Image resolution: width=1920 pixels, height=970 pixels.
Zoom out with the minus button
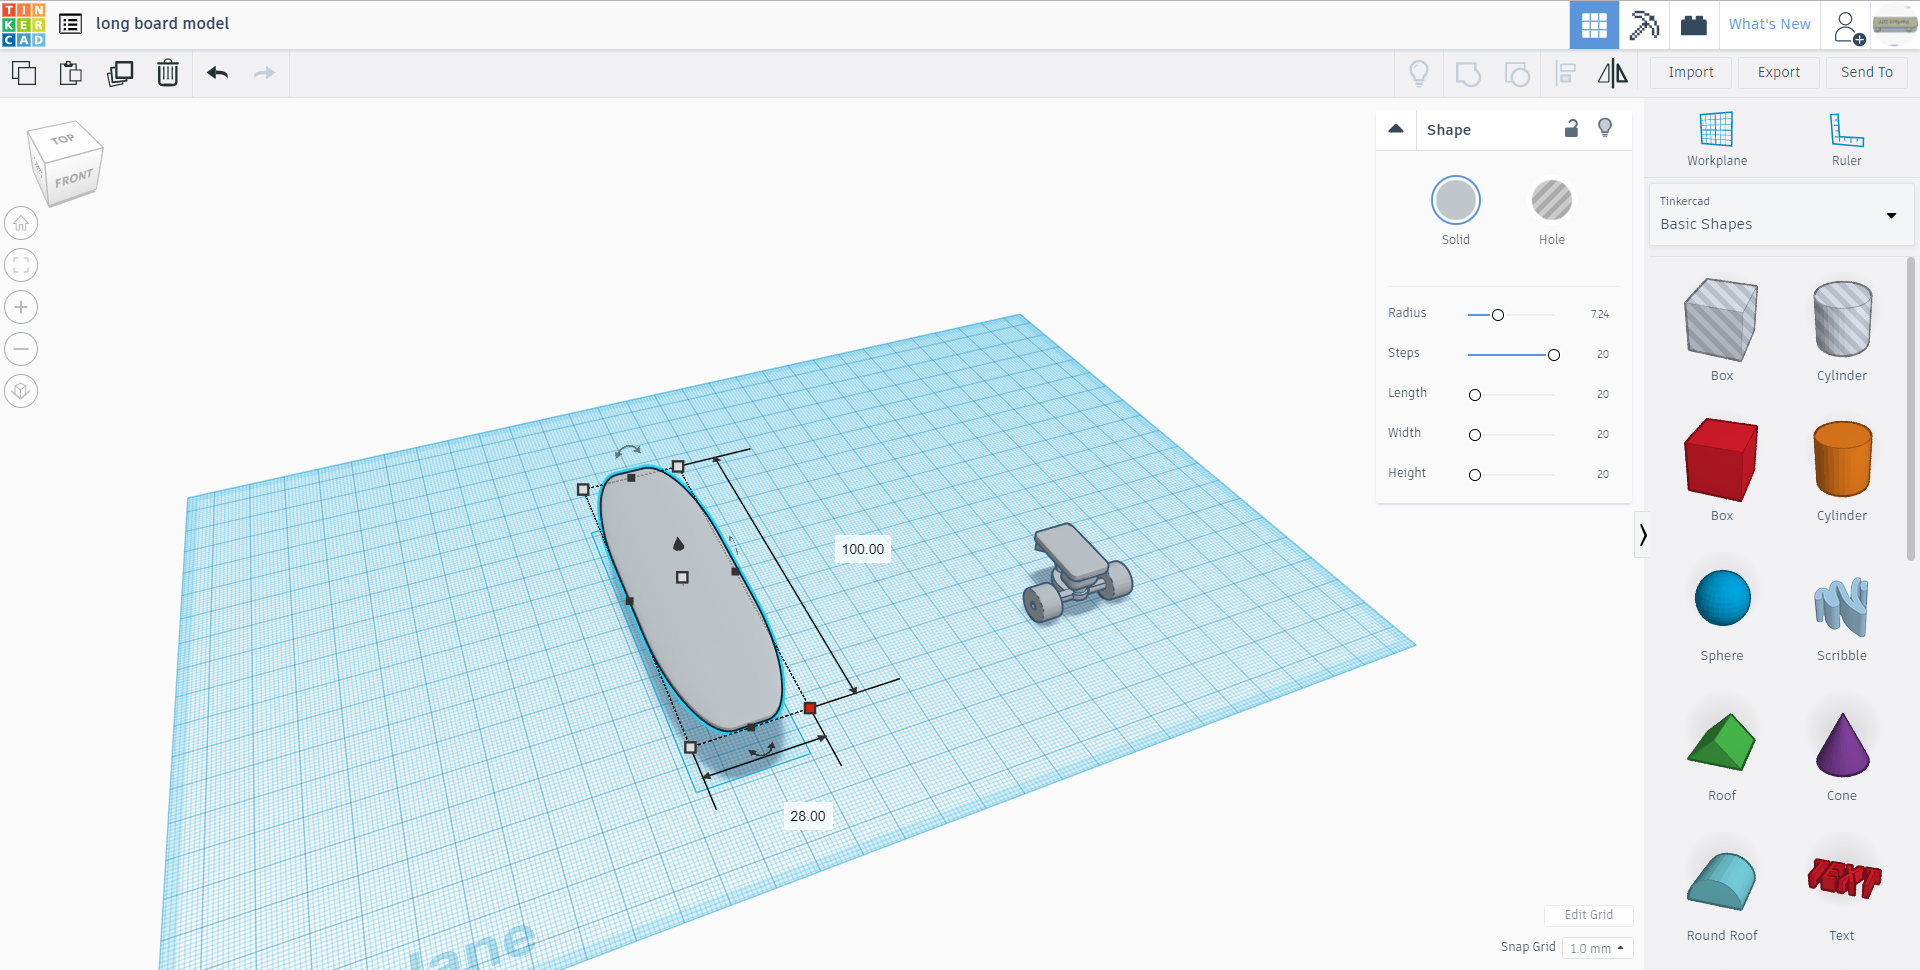tap(21, 349)
